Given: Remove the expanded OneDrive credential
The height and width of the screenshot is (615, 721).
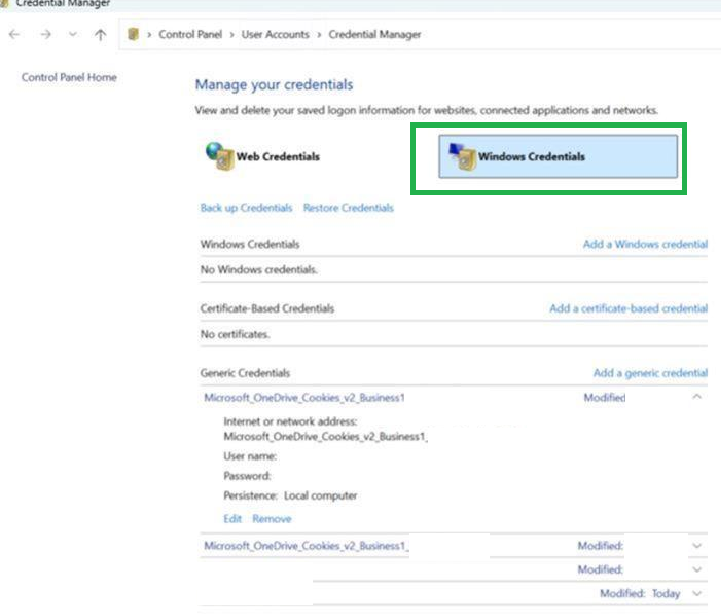Looking at the screenshot, I should tap(272, 519).
